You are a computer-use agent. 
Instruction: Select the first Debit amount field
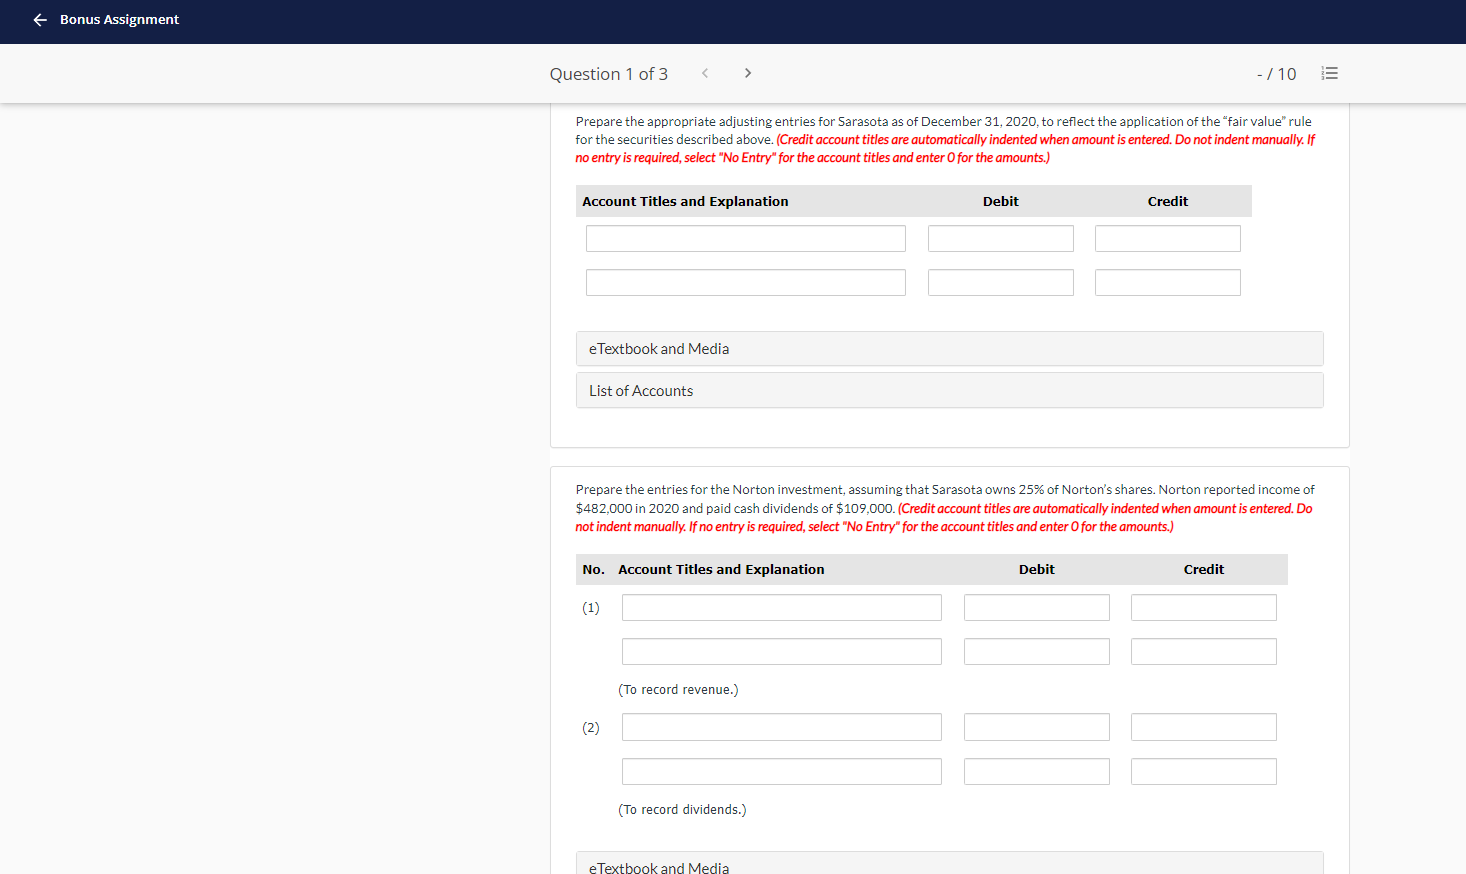coord(1000,238)
